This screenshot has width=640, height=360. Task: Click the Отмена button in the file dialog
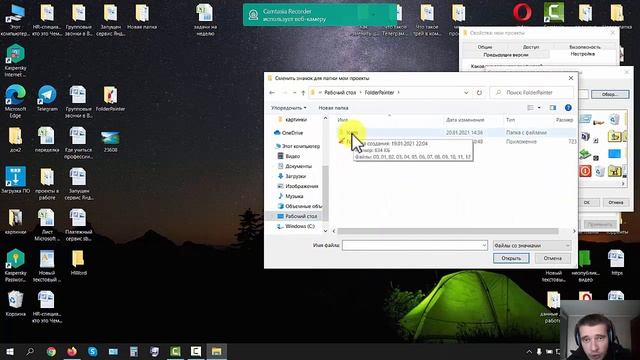(553, 258)
